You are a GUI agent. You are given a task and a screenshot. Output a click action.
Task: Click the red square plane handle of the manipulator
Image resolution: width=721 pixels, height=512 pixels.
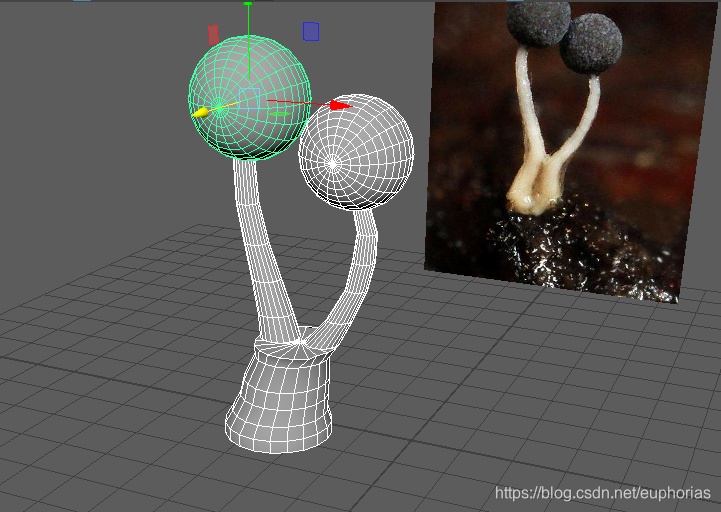coord(213,35)
